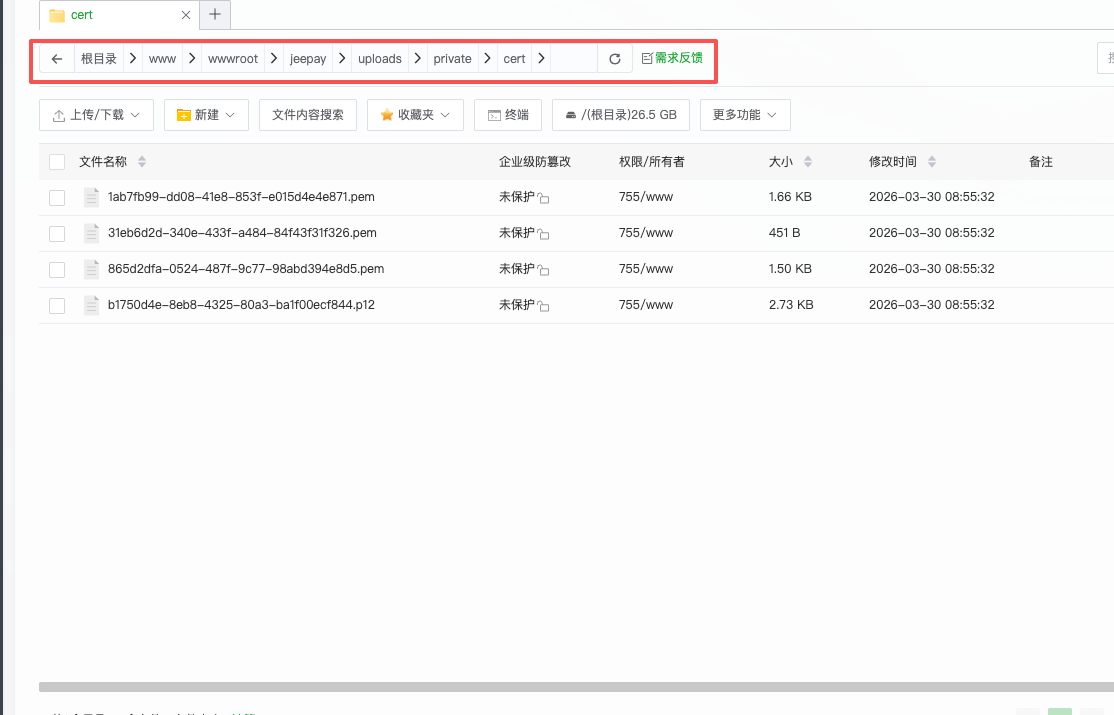Click the empty path input area
The image size is (1114, 715).
[574, 59]
